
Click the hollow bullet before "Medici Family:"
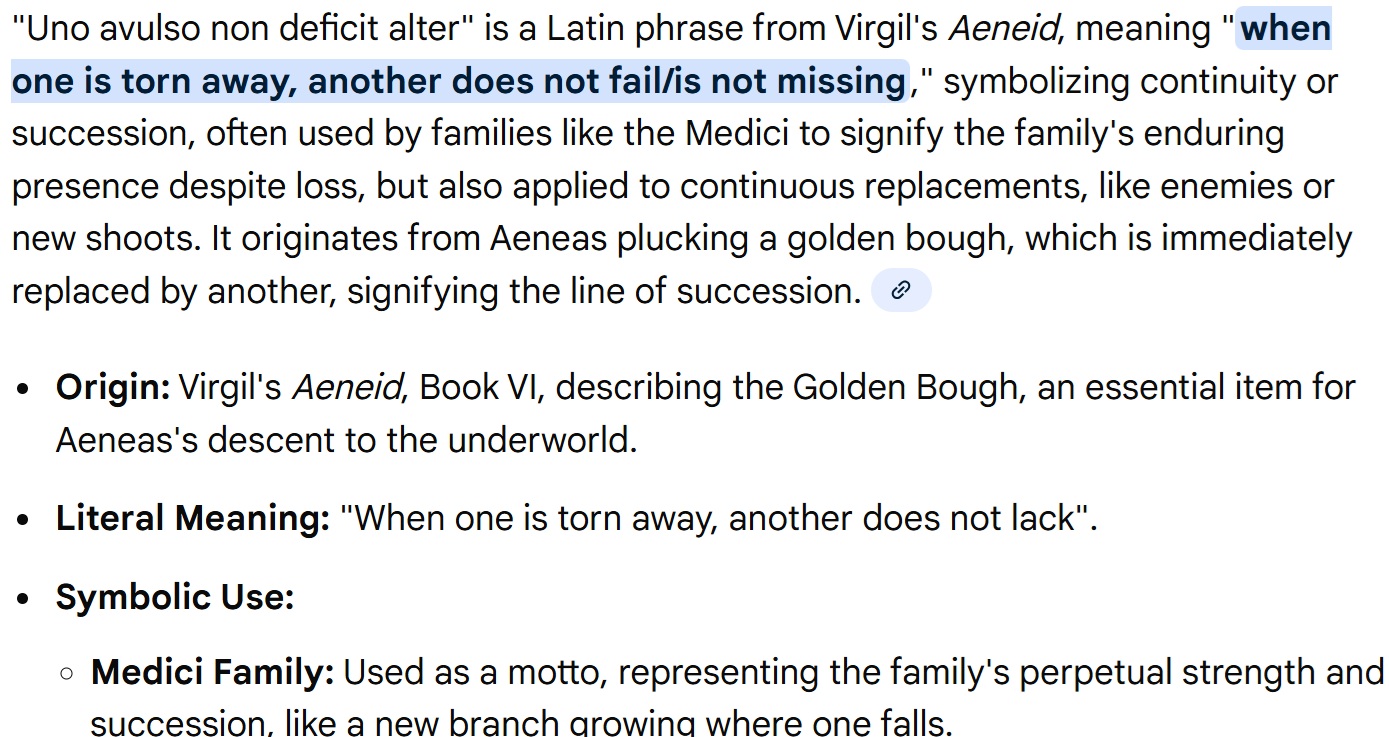pos(66,673)
